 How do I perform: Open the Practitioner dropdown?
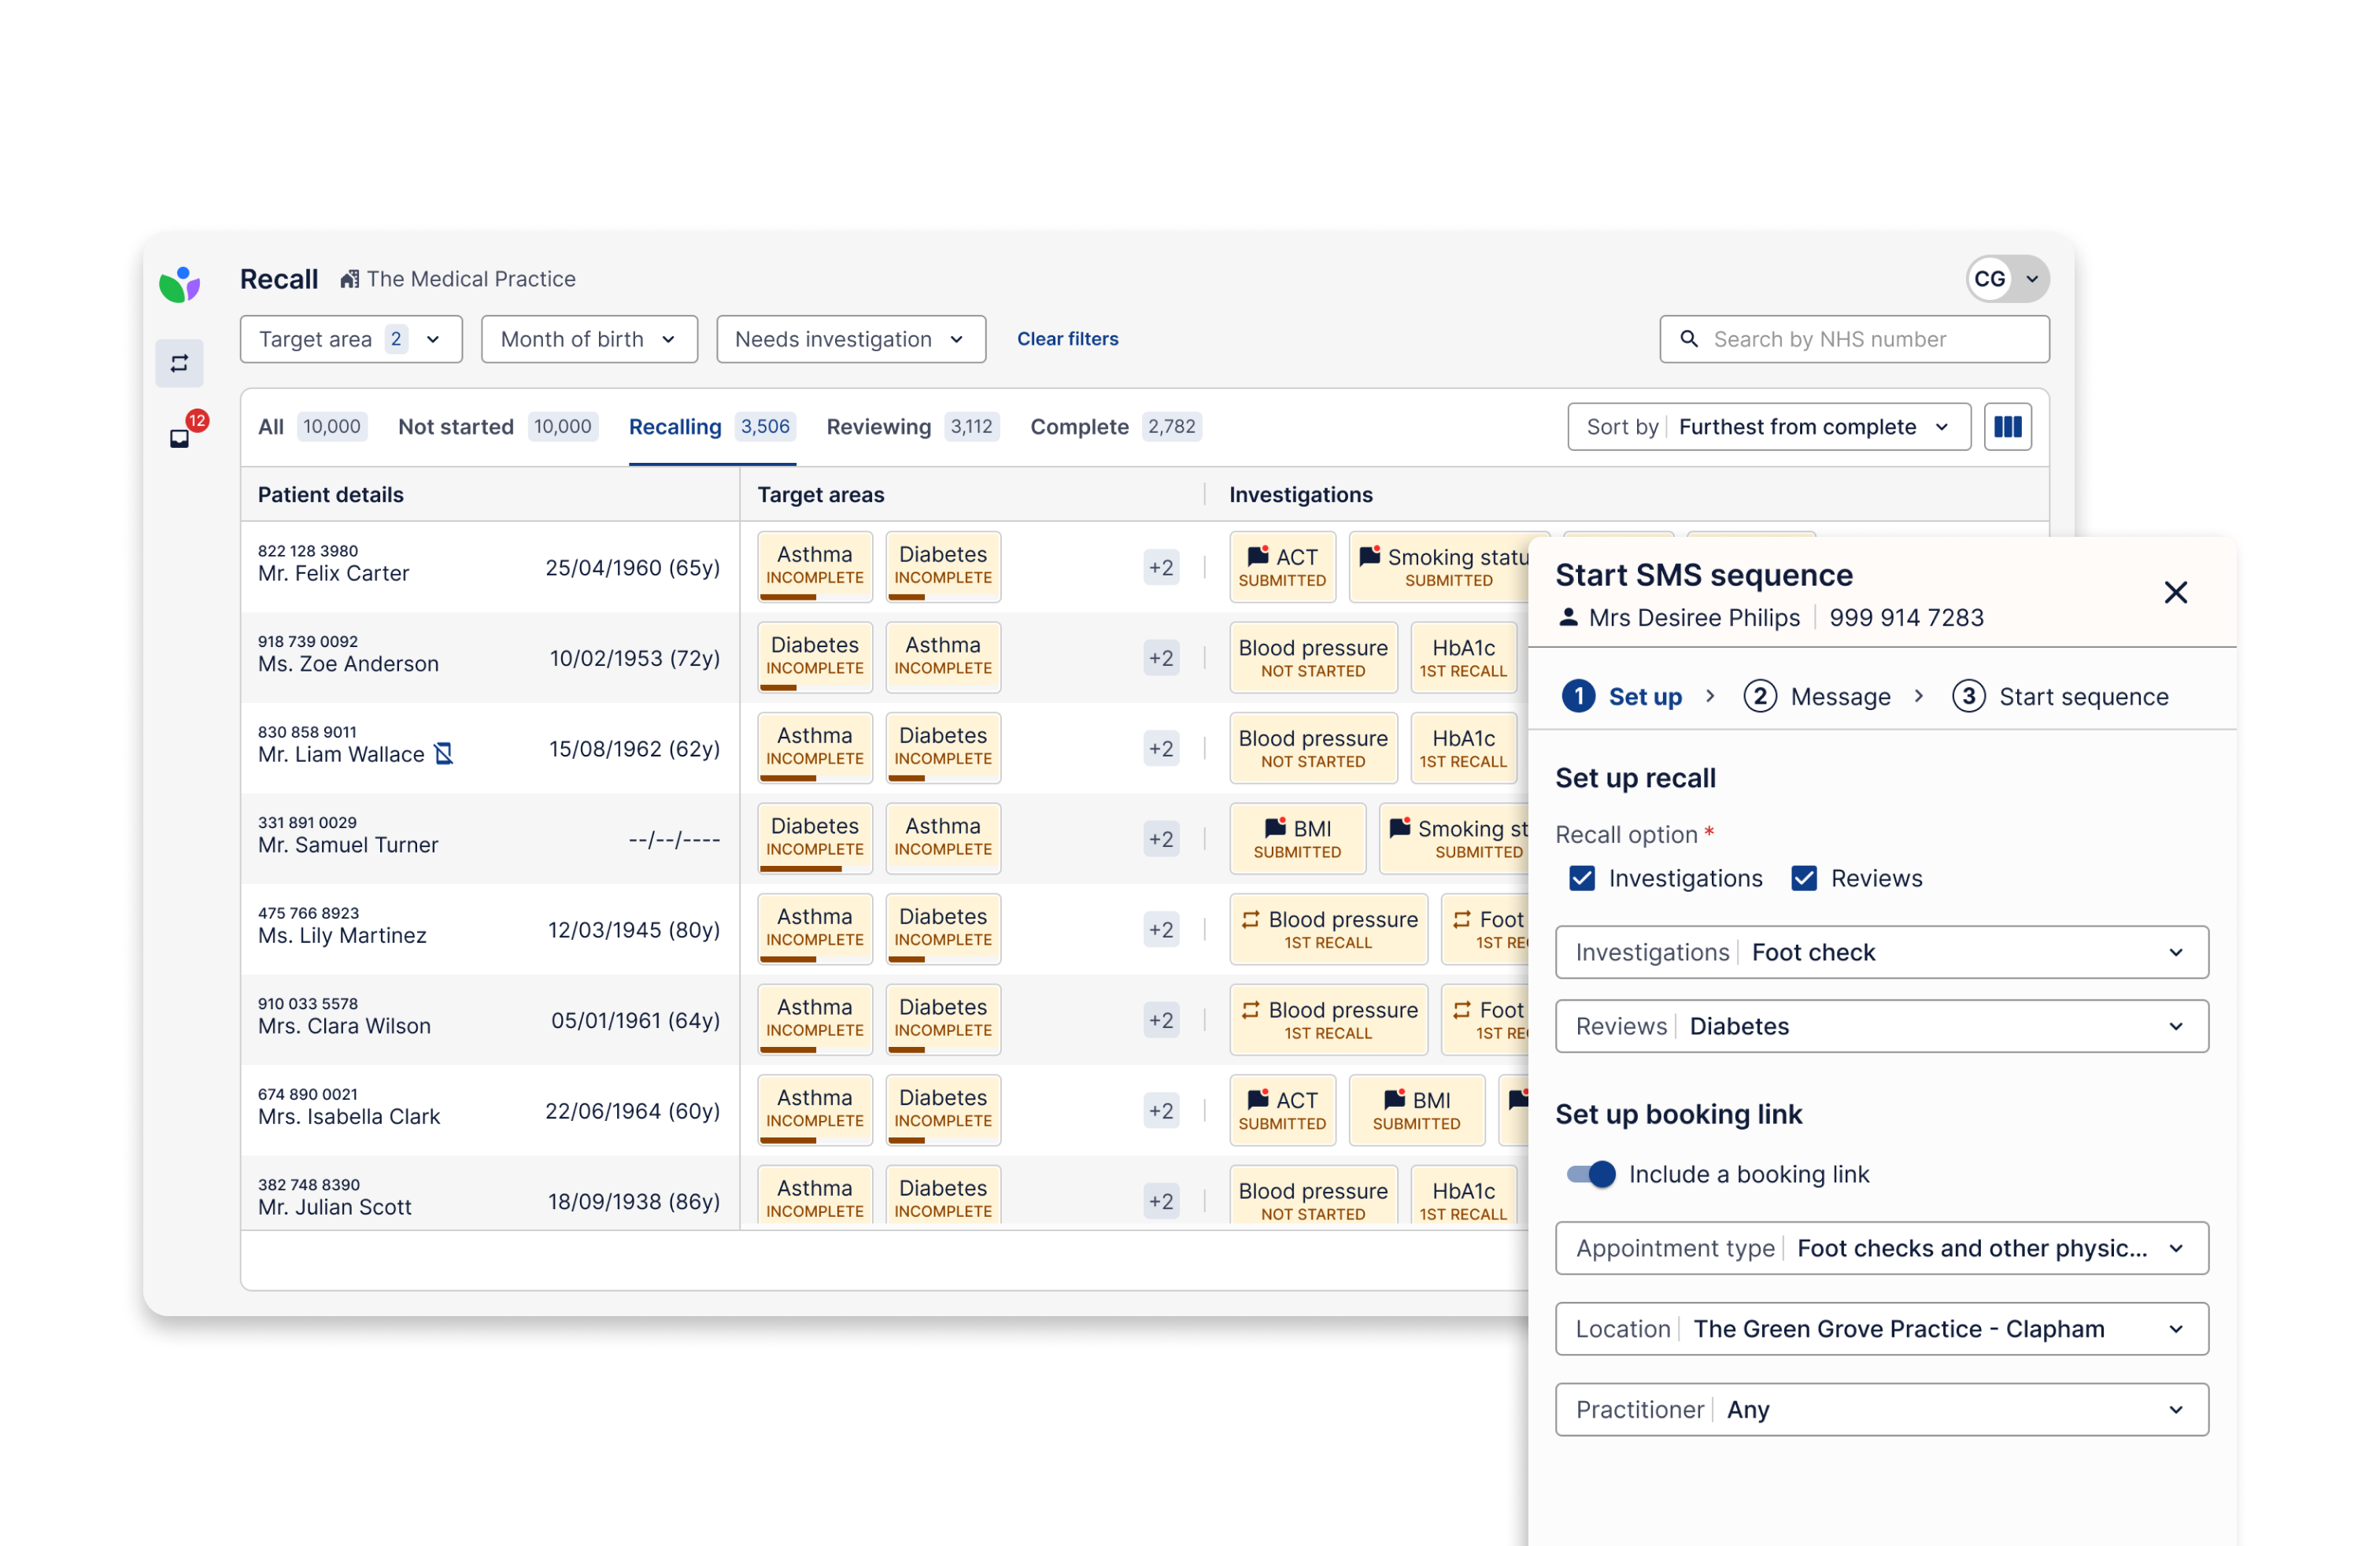[x=1881, y=1409]
